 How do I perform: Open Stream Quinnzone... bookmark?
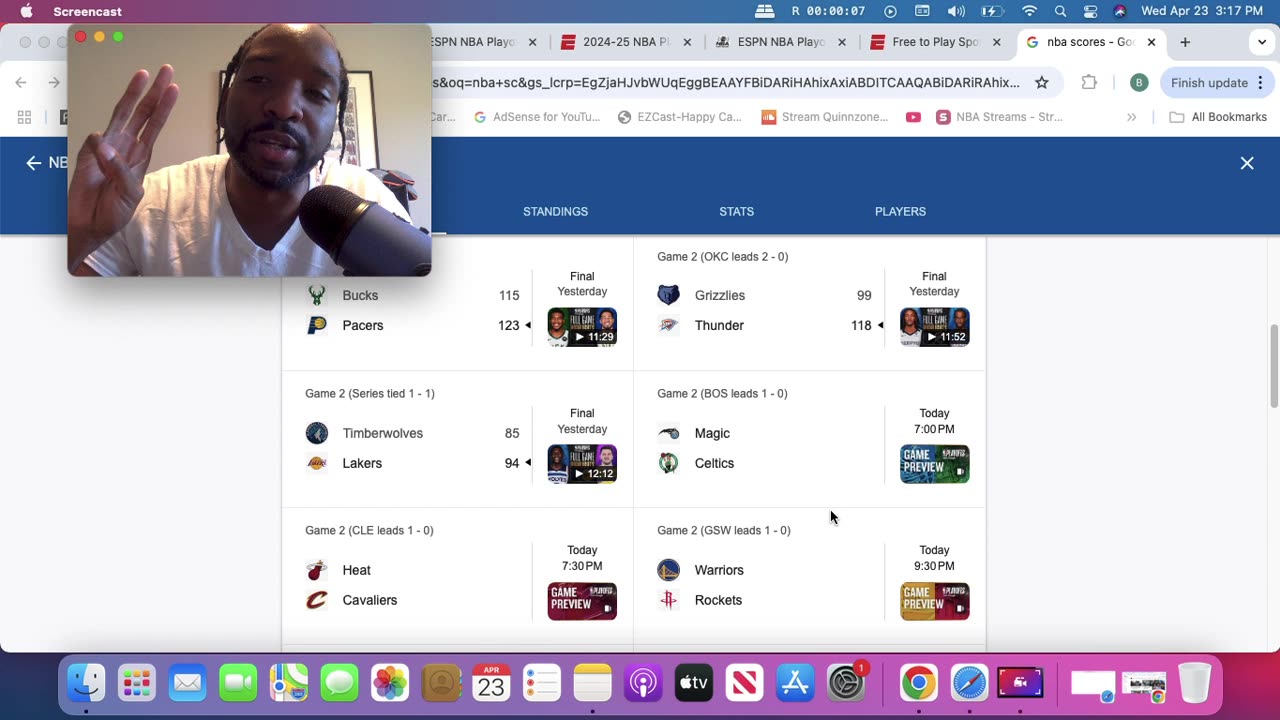click(825, 117)
